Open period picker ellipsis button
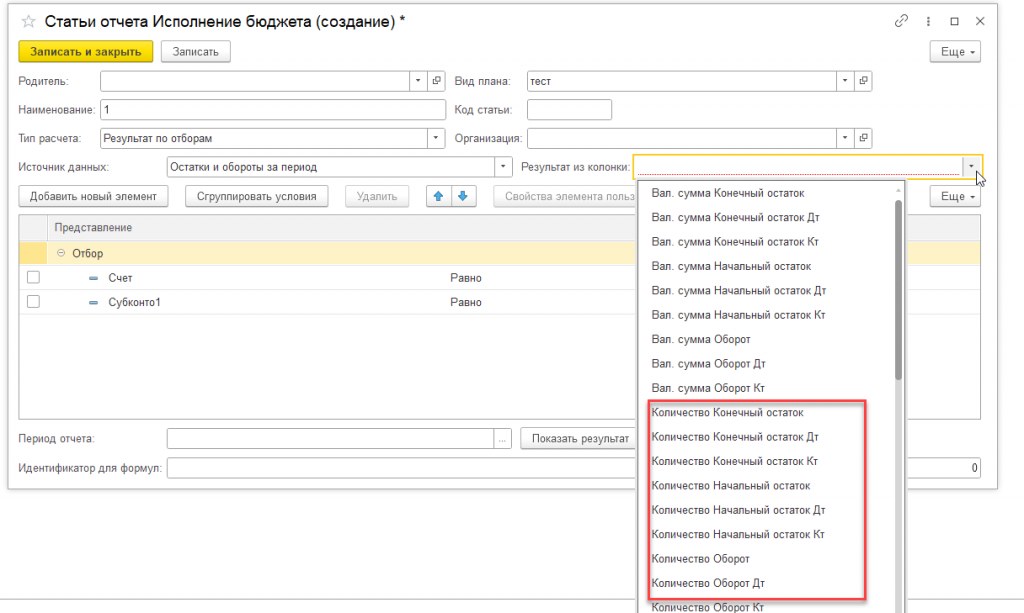The height and width of the screenshot is (613, 1024). (502, 439)
